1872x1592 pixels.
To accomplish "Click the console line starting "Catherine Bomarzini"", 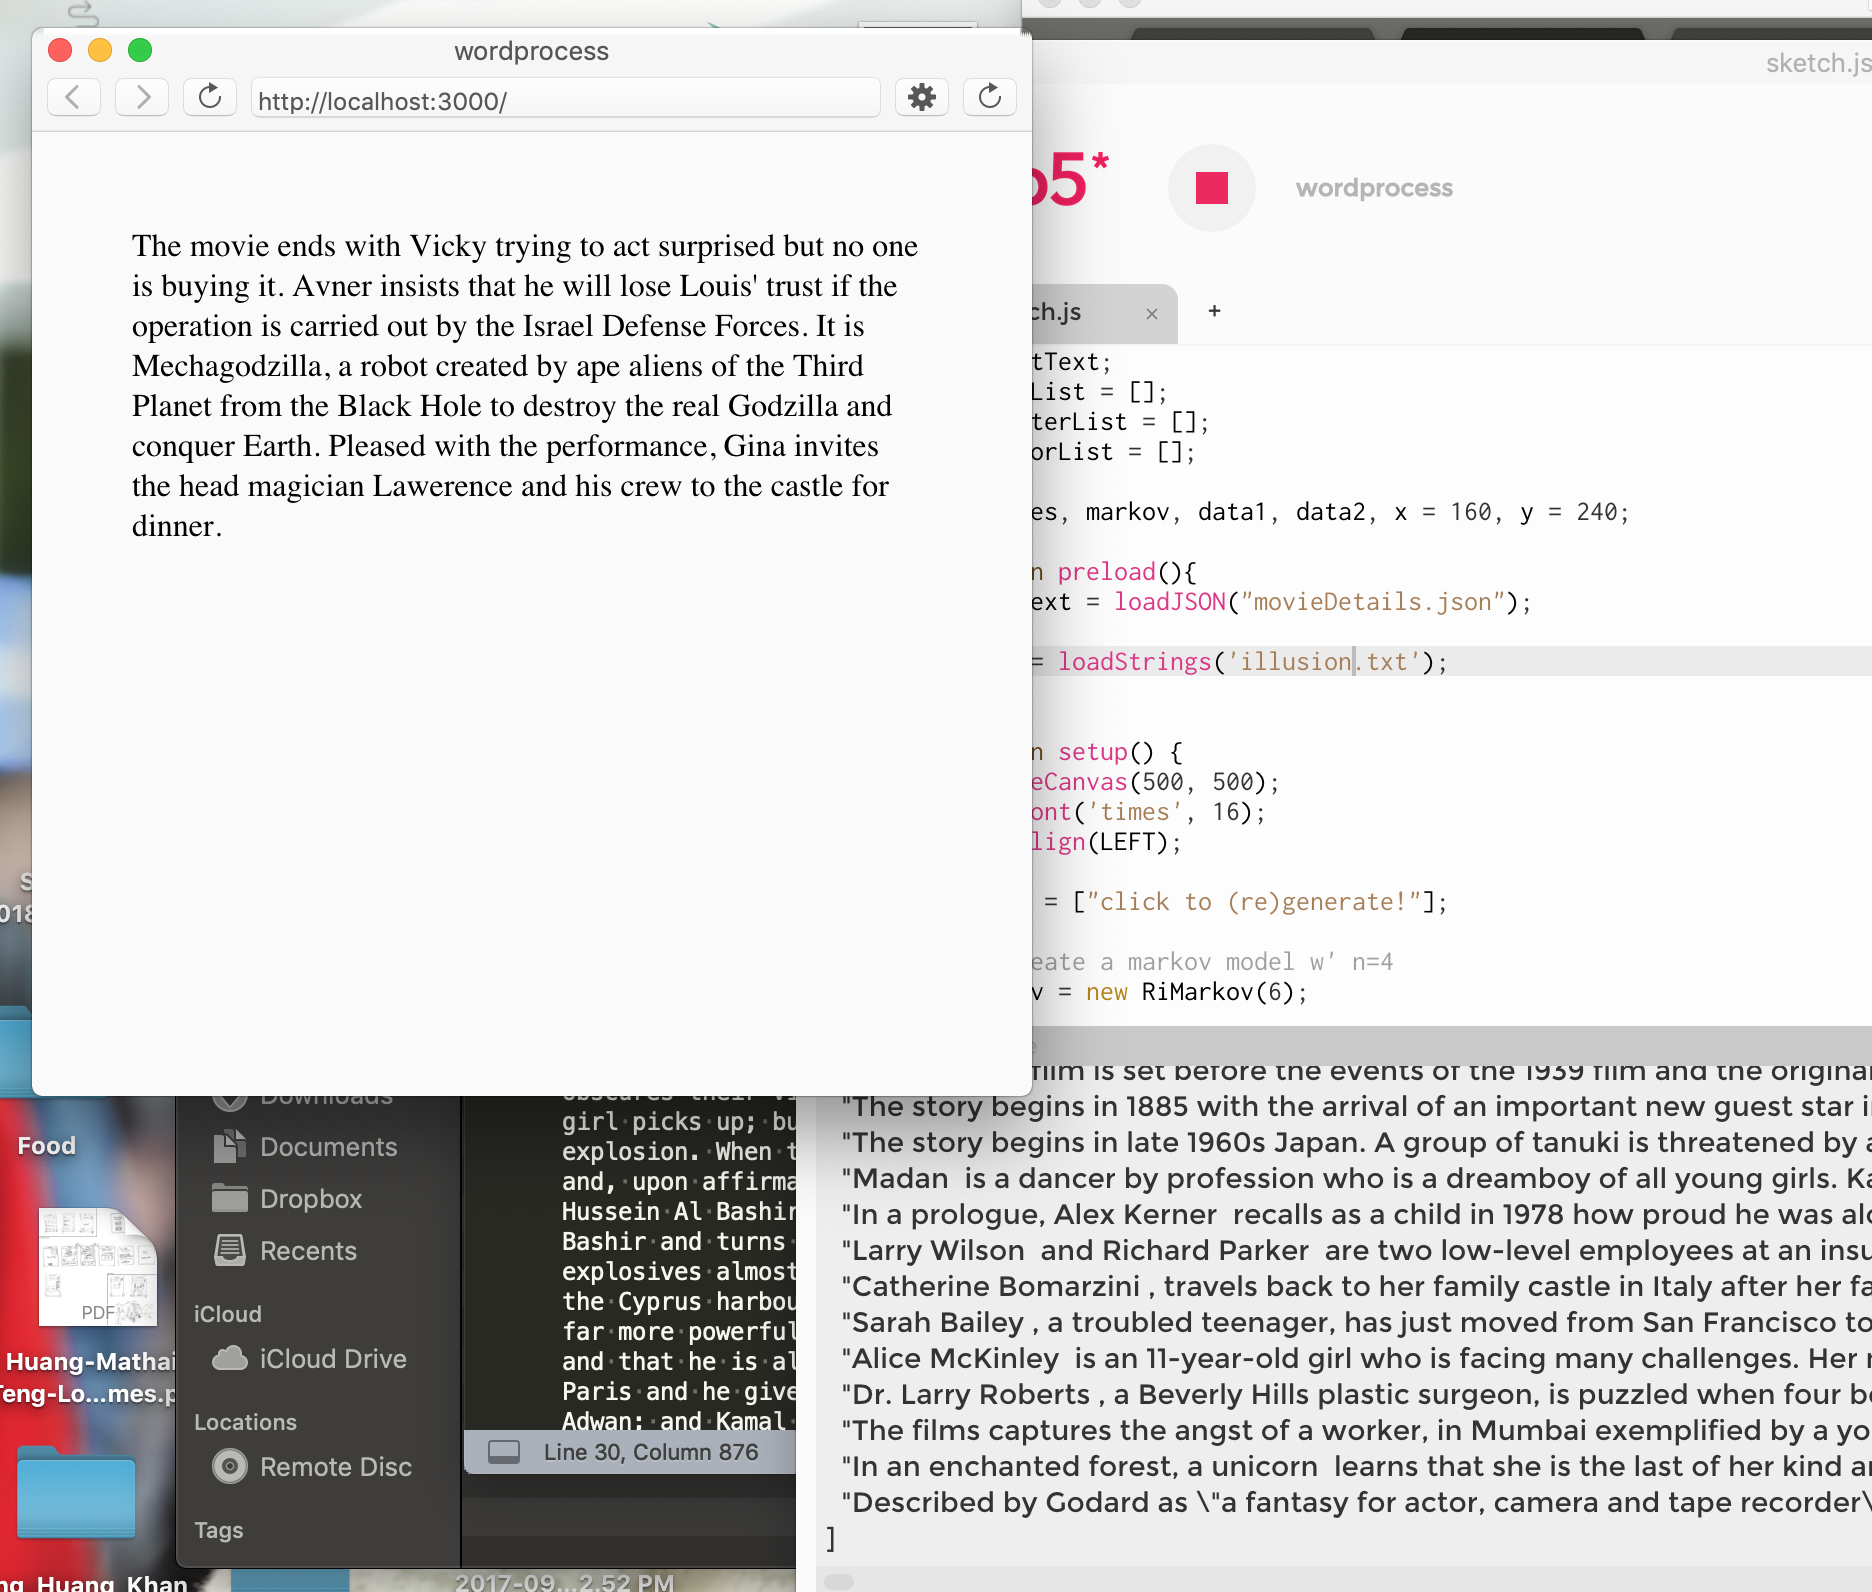I will [x=1356, y=1286].
